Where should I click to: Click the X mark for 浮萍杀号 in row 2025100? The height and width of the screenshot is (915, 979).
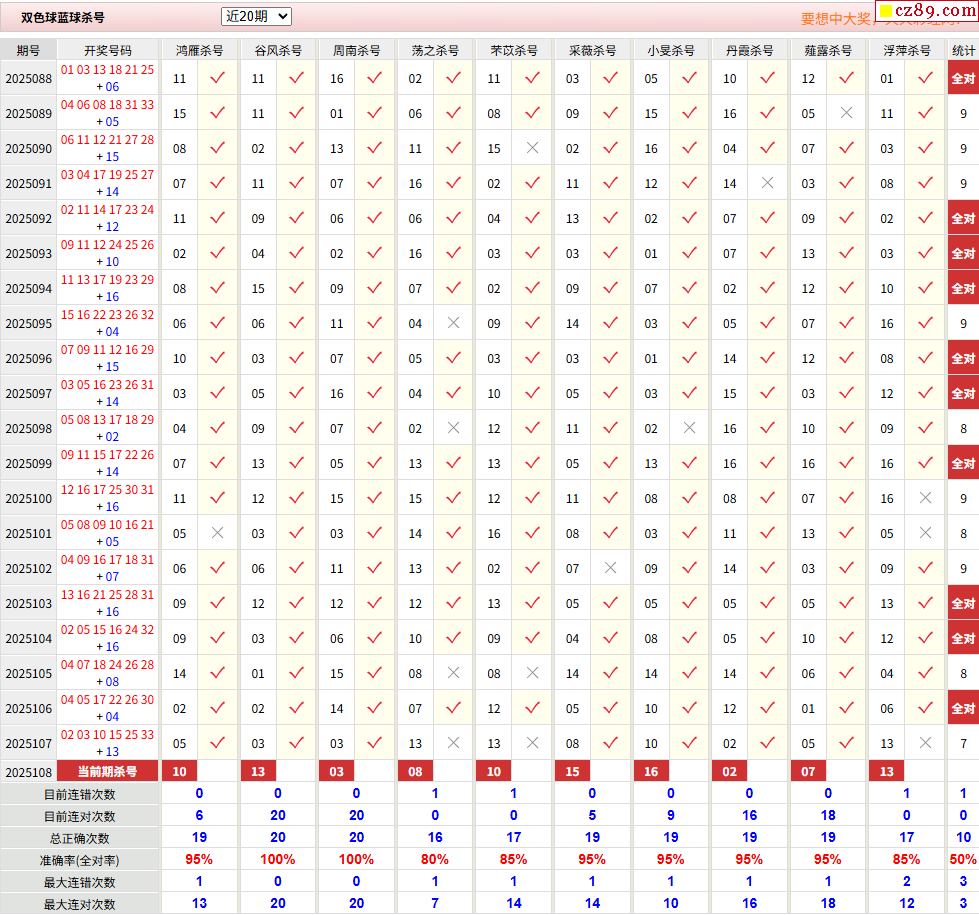click(925, 498)
